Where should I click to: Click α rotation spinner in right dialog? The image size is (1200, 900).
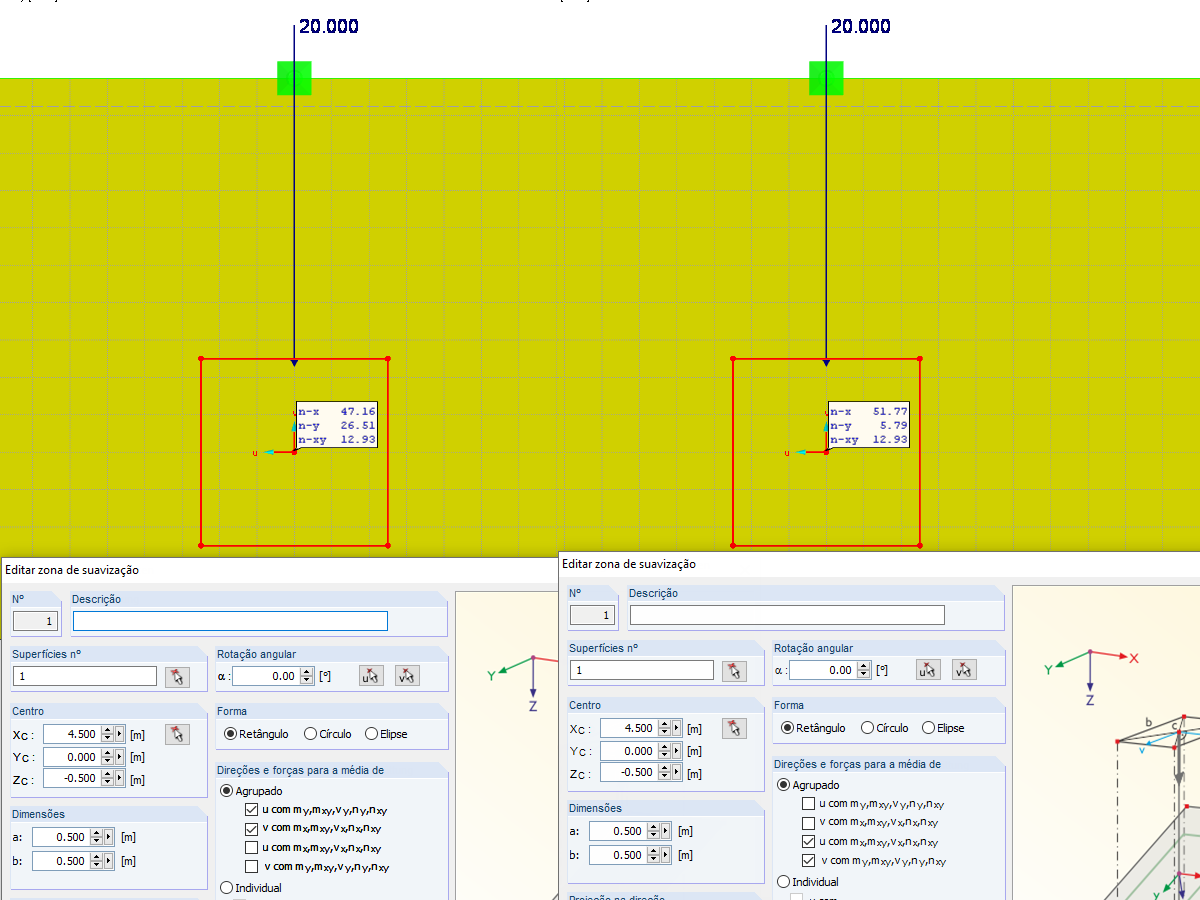[865, 670]
